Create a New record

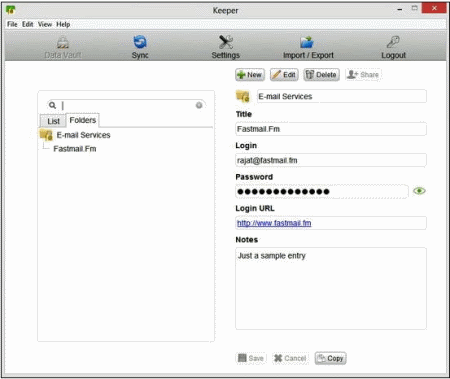(250, 75)
